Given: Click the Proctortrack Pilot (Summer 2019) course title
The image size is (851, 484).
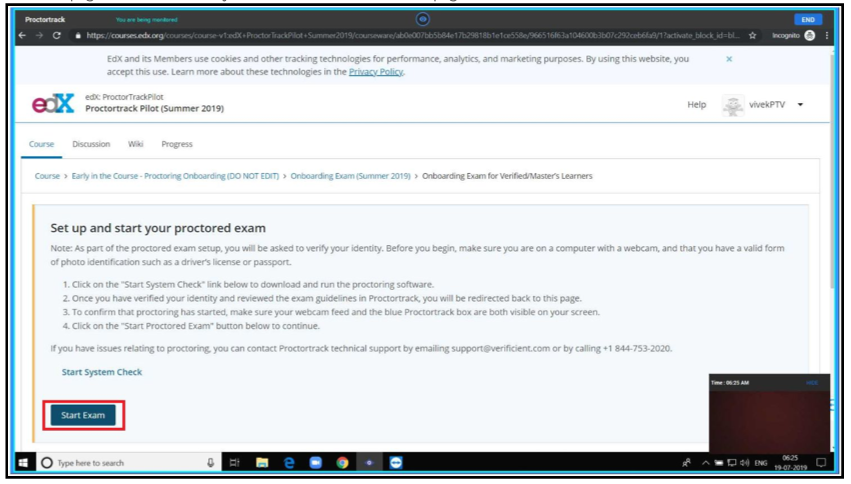Looking at the screenshot, I should click(x=154, y=109).
